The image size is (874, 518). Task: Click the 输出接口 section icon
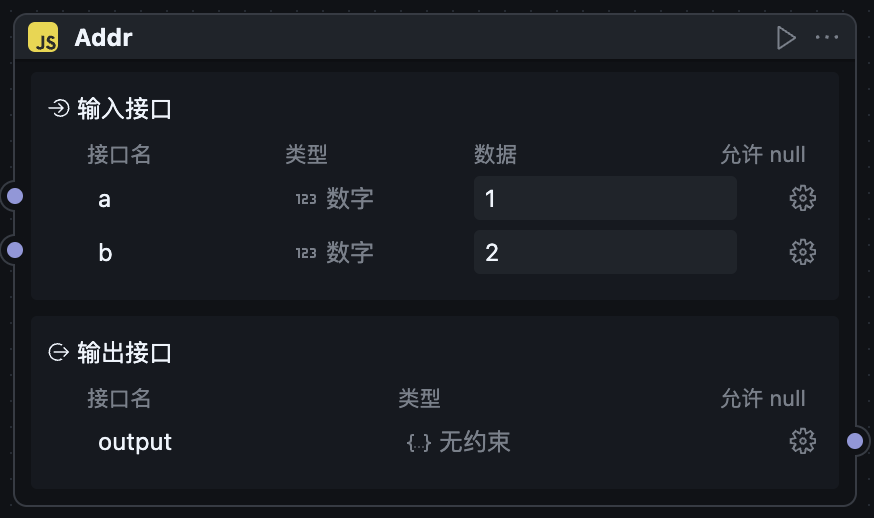[x=59, y=352]
